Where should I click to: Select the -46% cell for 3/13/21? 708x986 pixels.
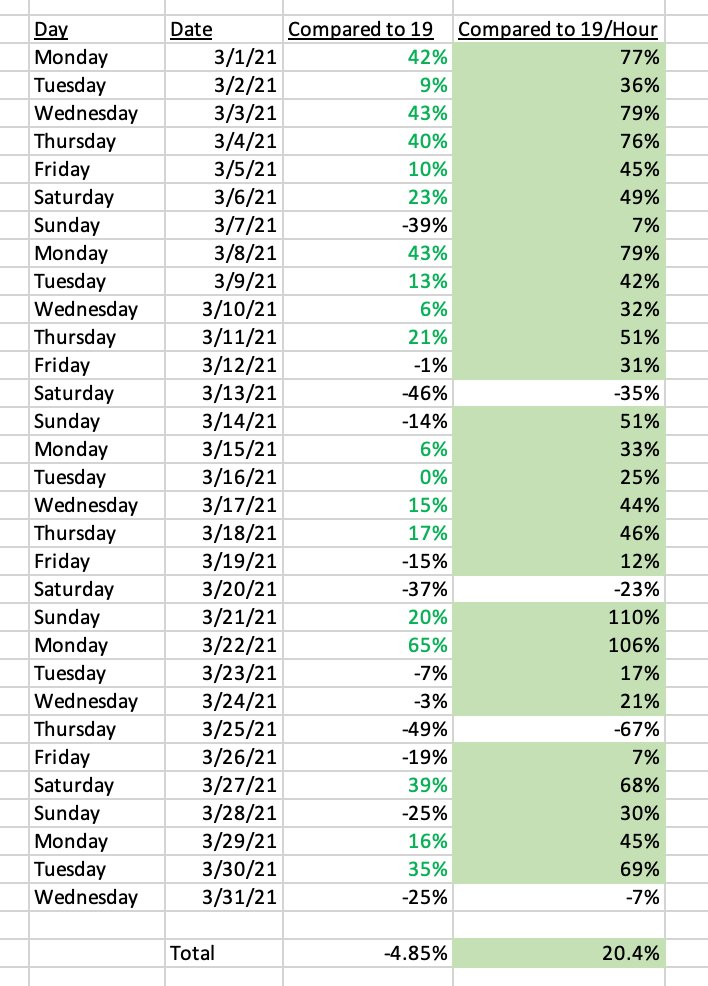368,393
